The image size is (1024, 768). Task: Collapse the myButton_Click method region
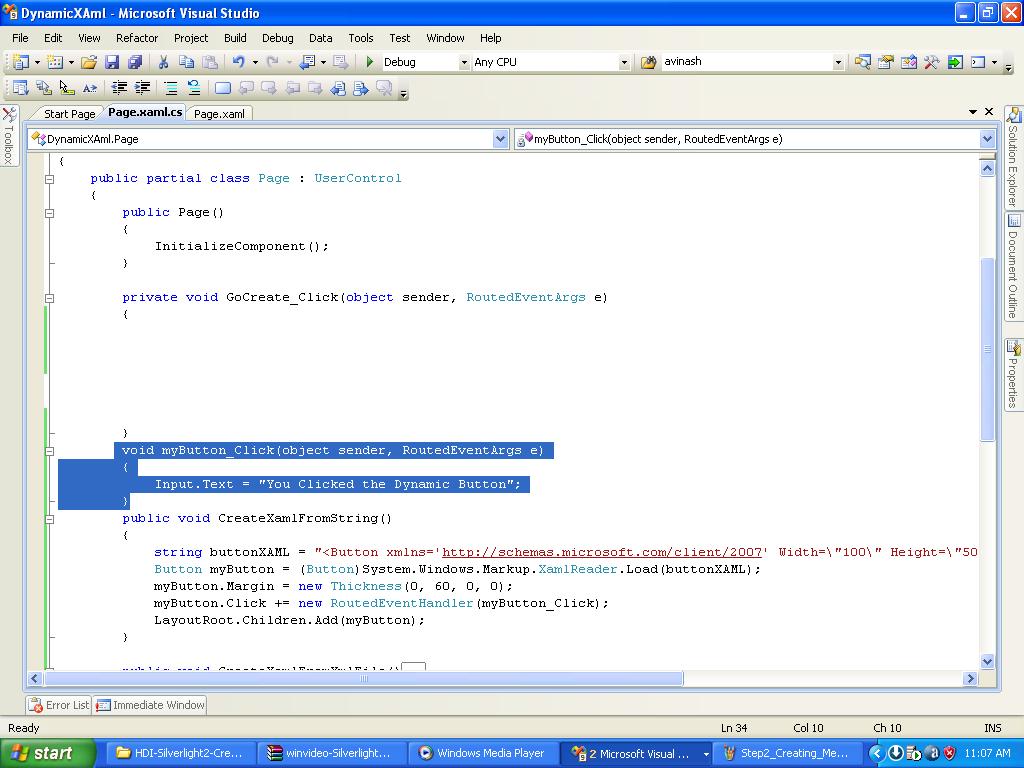click(x=50, y=451)
